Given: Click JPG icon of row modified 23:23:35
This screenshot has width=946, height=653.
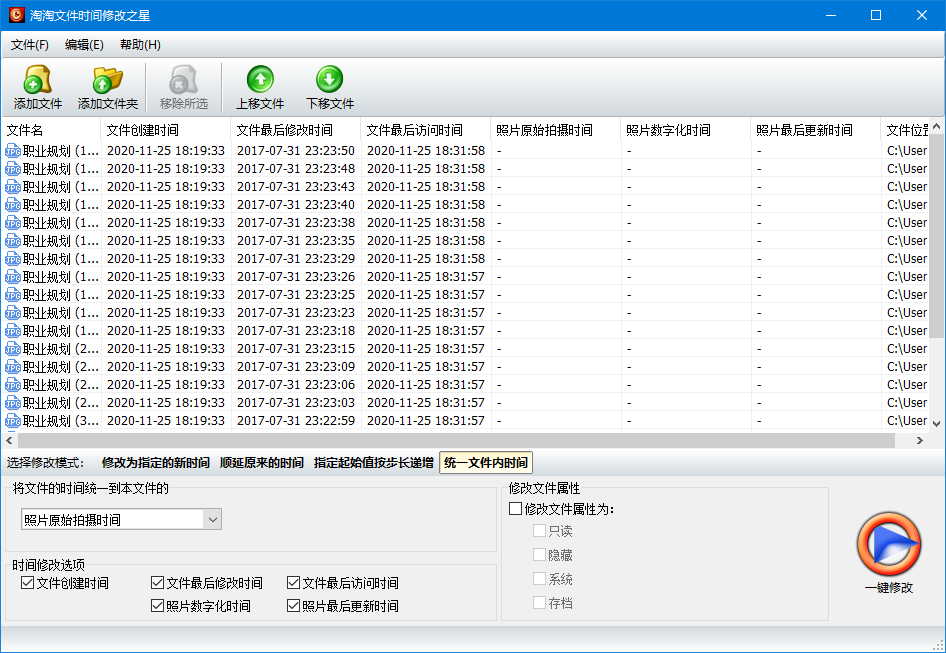Looking at the screenshot, I should [13, 241].
